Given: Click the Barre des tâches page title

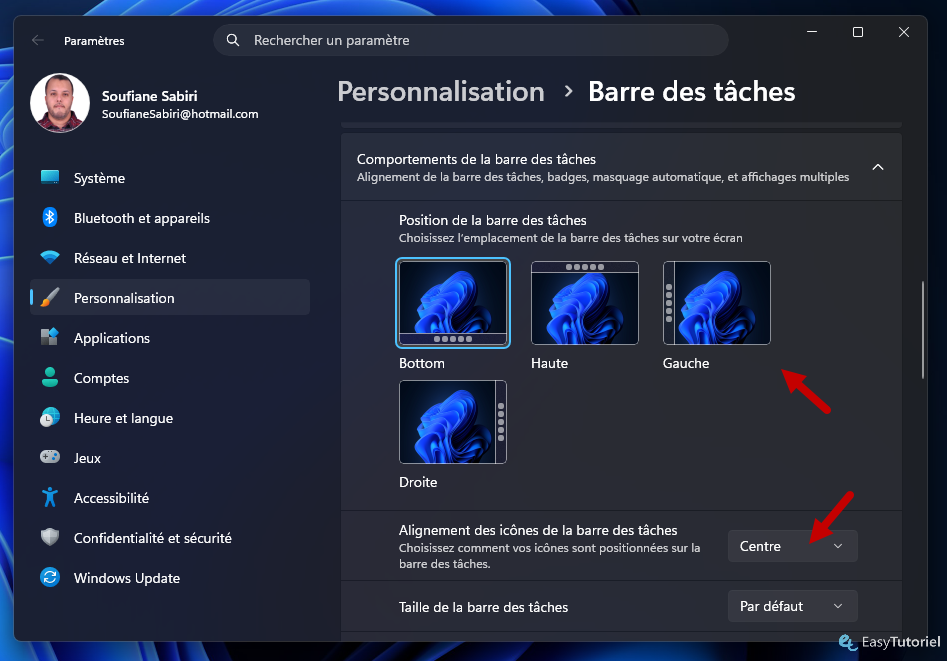Looking at the screenshot, I should [x=692, y=92].
